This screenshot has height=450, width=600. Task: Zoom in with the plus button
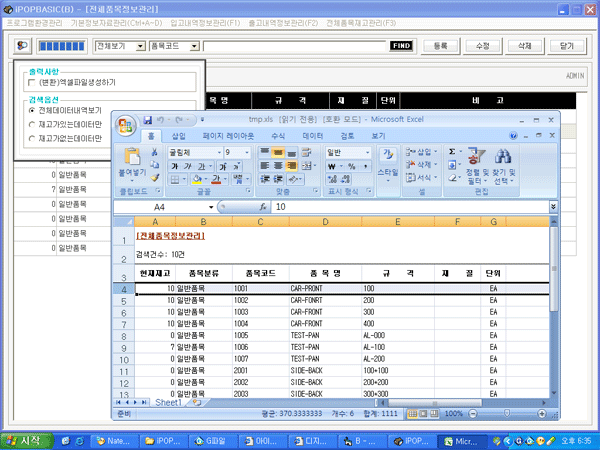(542, 414)
